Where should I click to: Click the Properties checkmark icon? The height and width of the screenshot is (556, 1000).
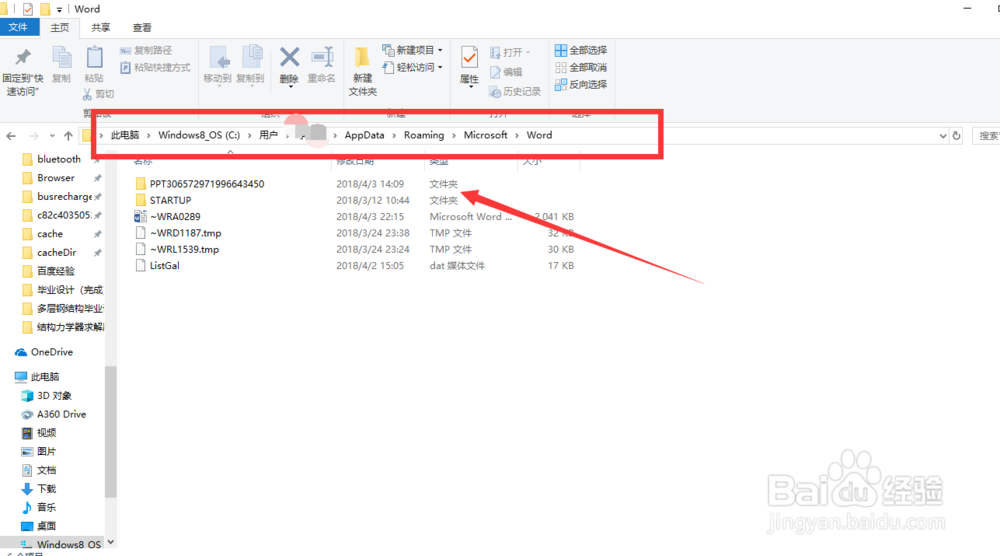pos(469,57)
